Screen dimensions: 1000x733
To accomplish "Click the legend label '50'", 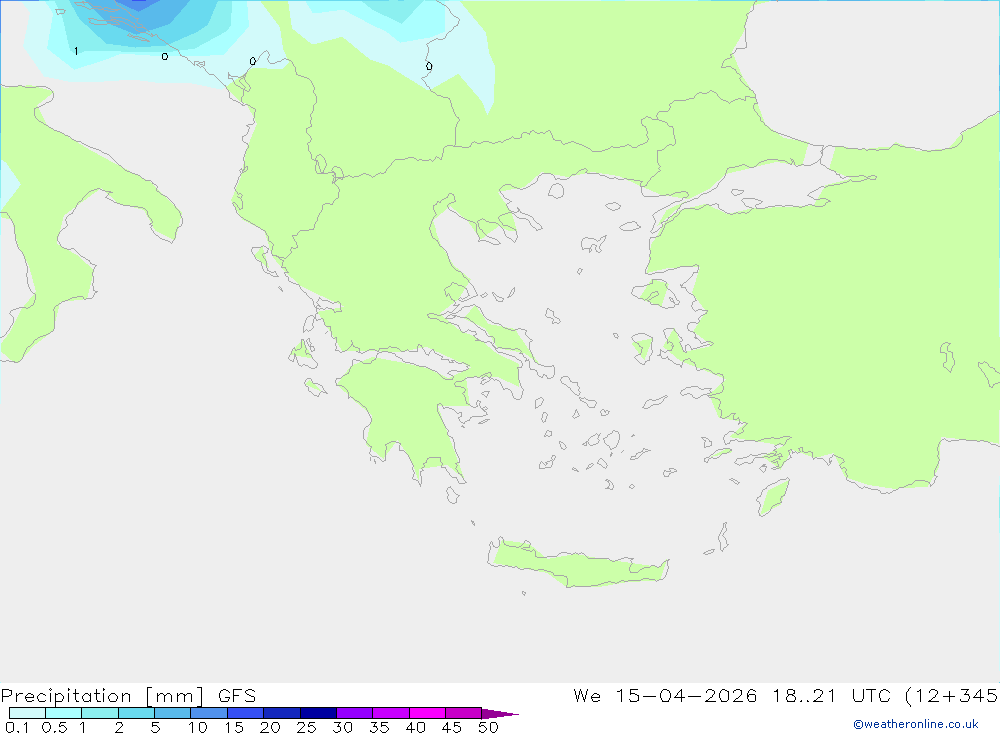I will pyautogui.click(x=488, y=727).
